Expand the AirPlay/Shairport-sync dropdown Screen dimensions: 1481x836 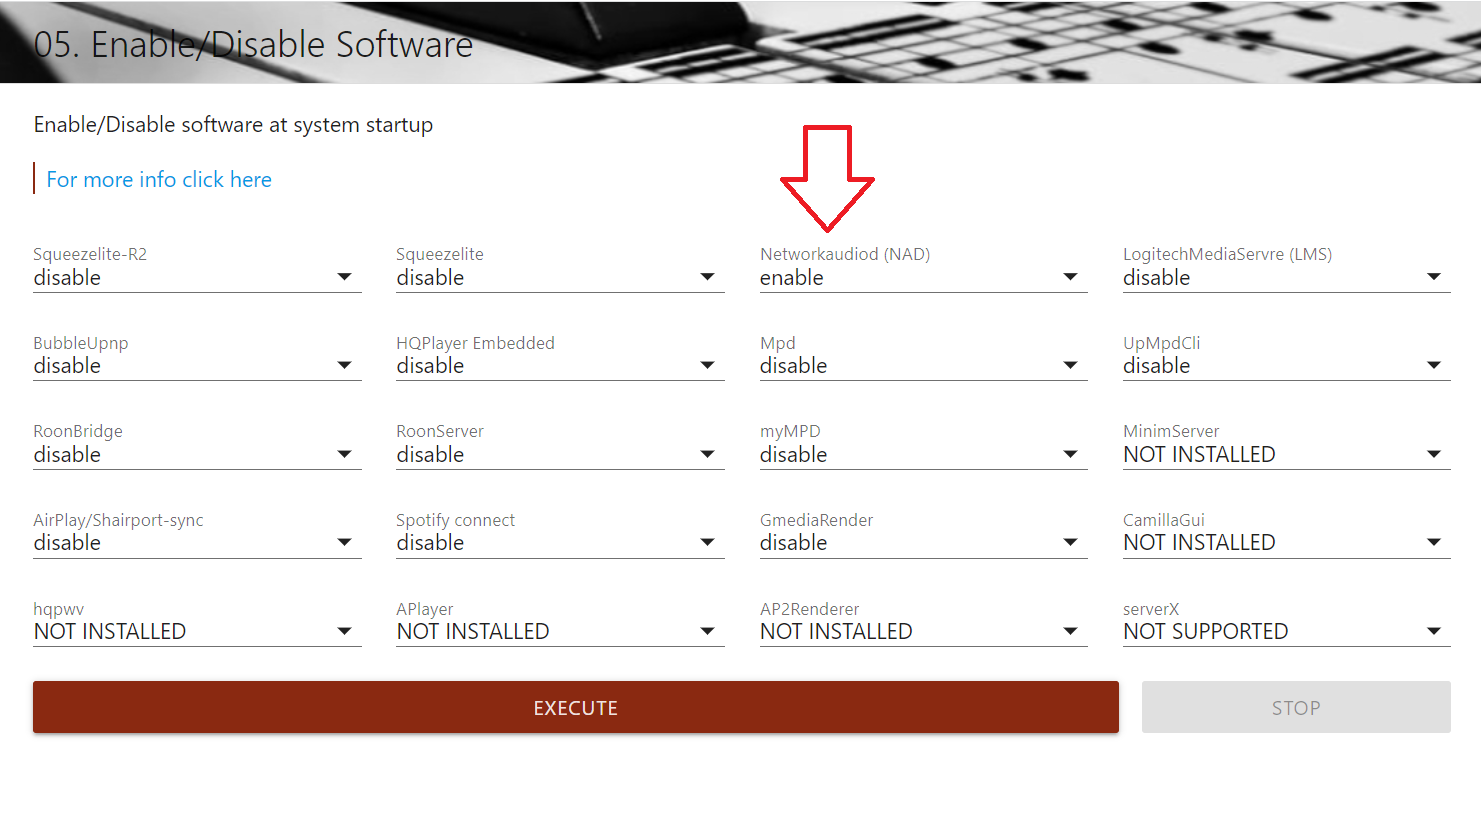point(197,543)
